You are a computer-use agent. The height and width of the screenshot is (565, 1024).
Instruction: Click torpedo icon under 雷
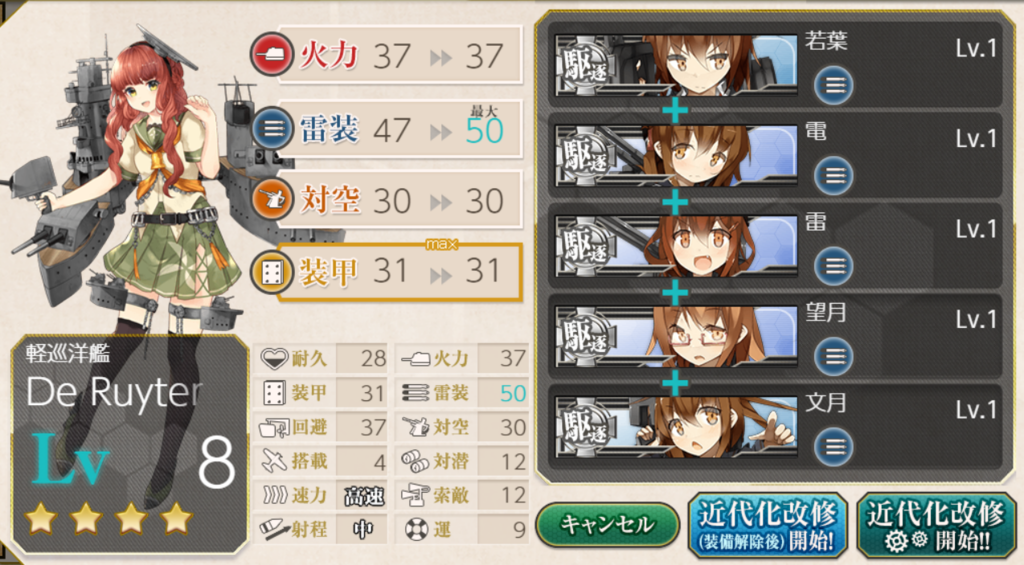pos(833,266)
